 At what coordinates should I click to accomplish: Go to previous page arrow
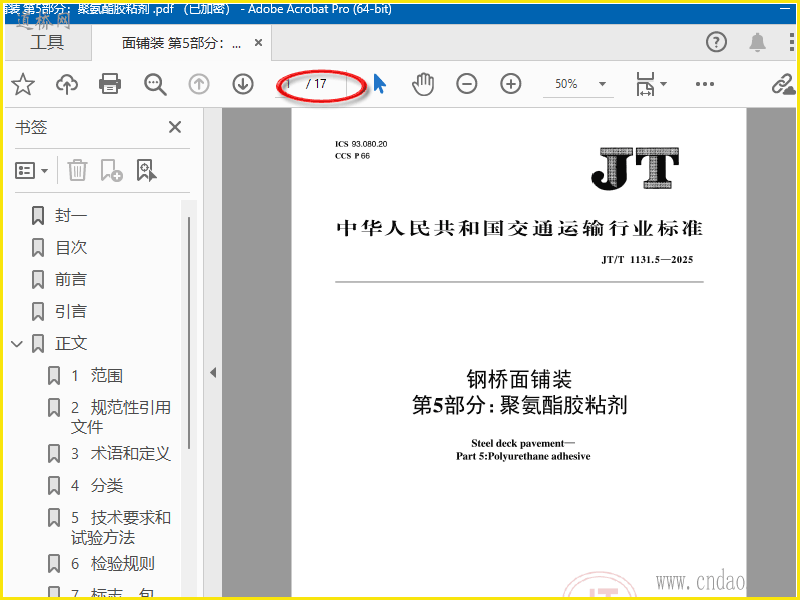point(199,84)
